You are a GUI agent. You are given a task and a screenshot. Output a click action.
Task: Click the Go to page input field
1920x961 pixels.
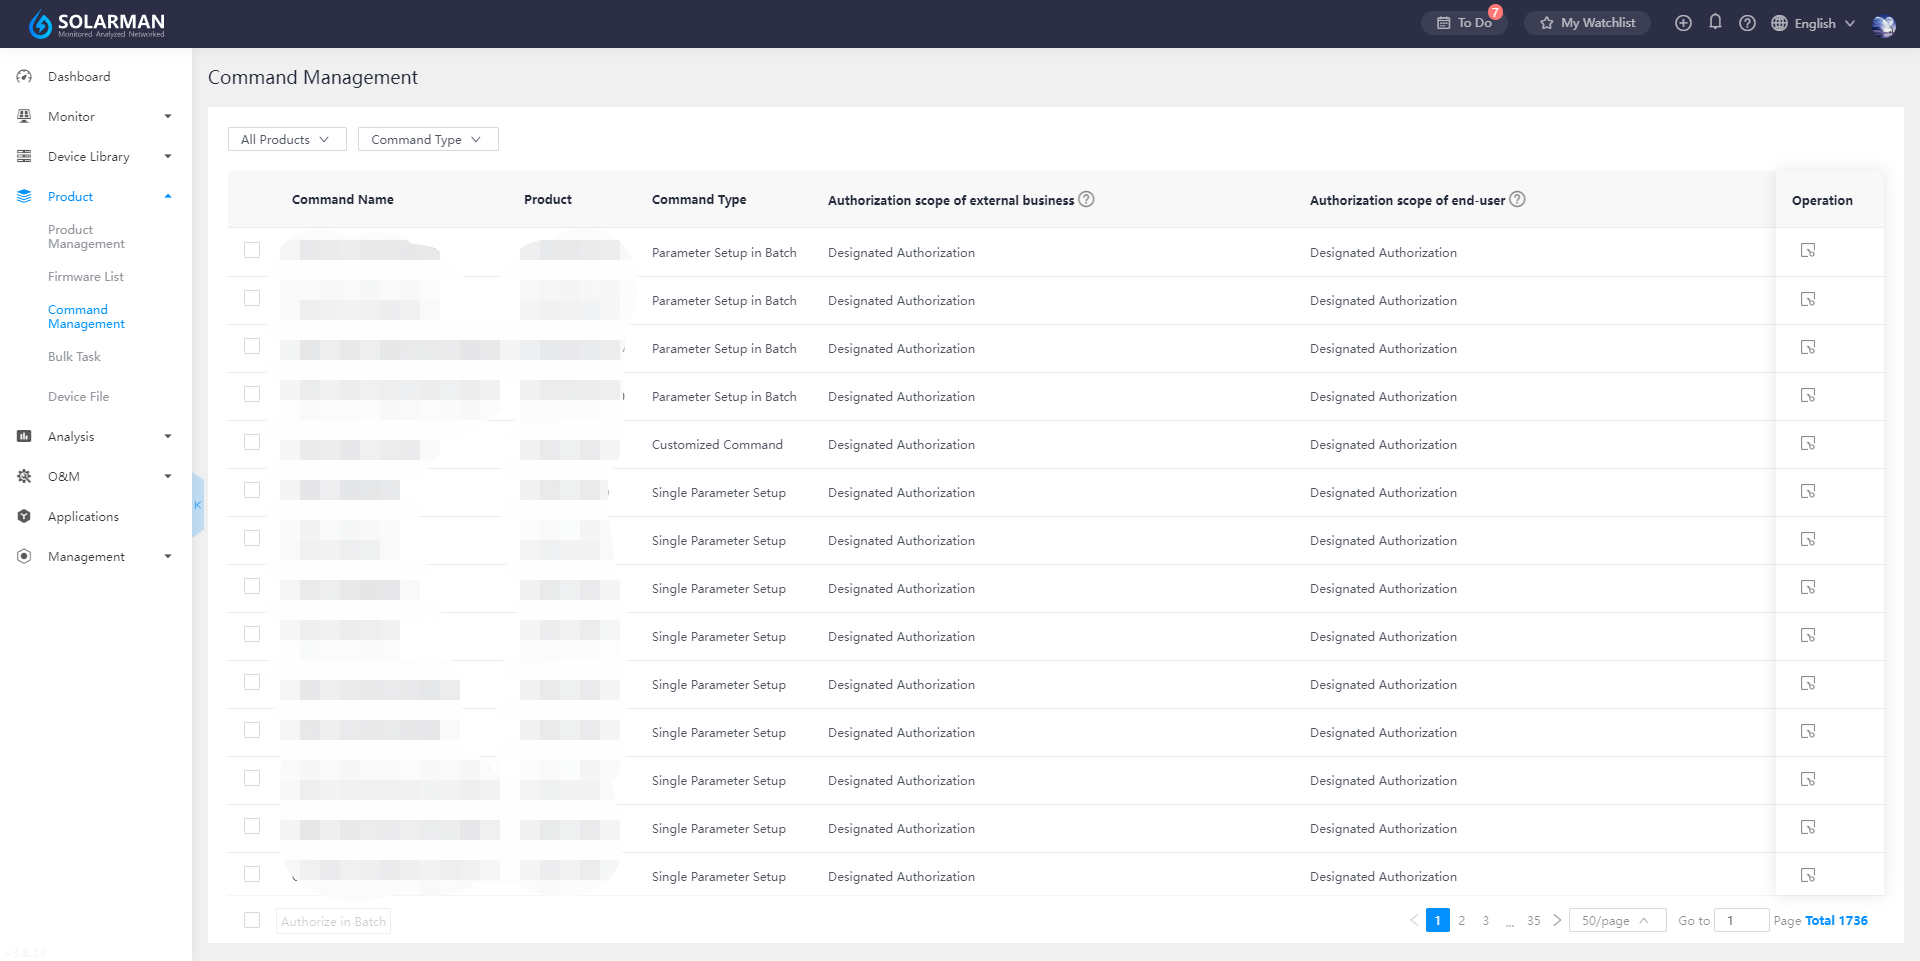1741,920
